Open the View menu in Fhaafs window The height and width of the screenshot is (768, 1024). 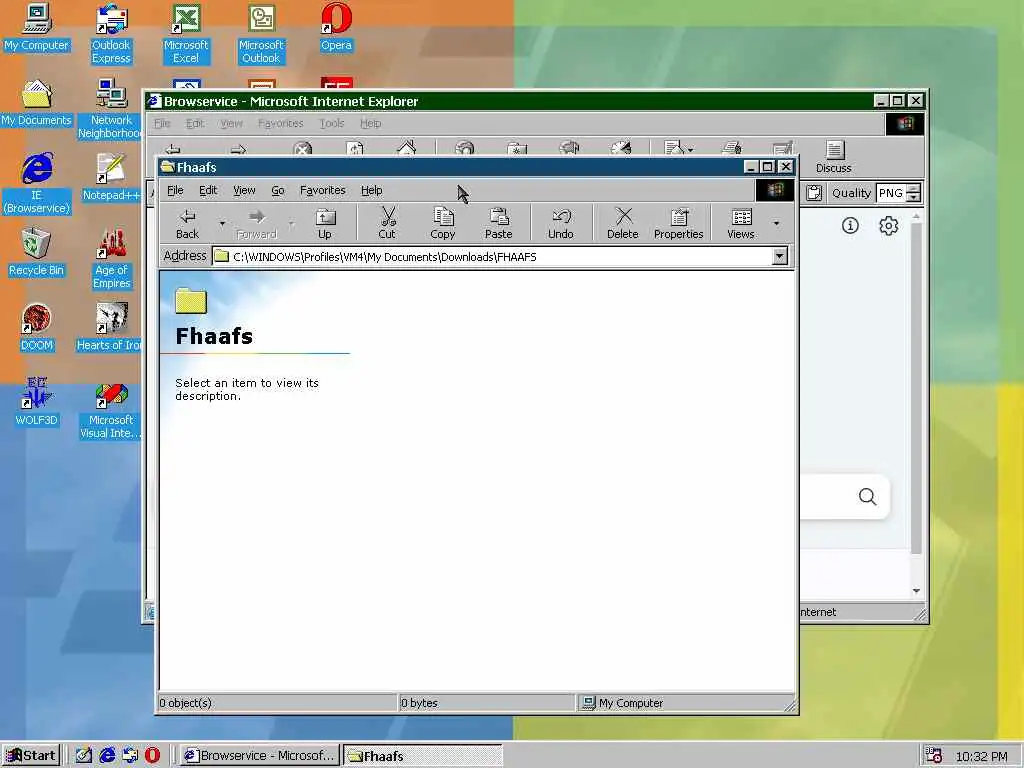click(244, 191)
